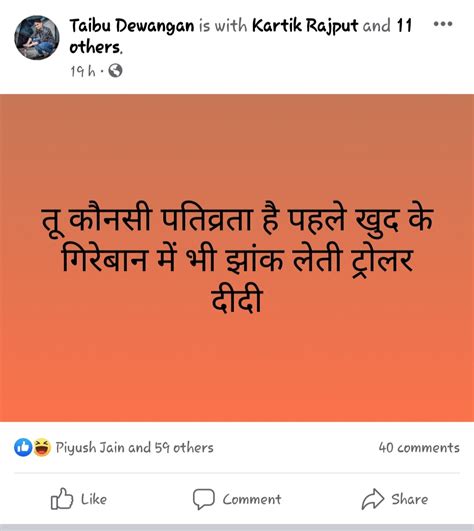Open the 19 h timestamp link

83,71
